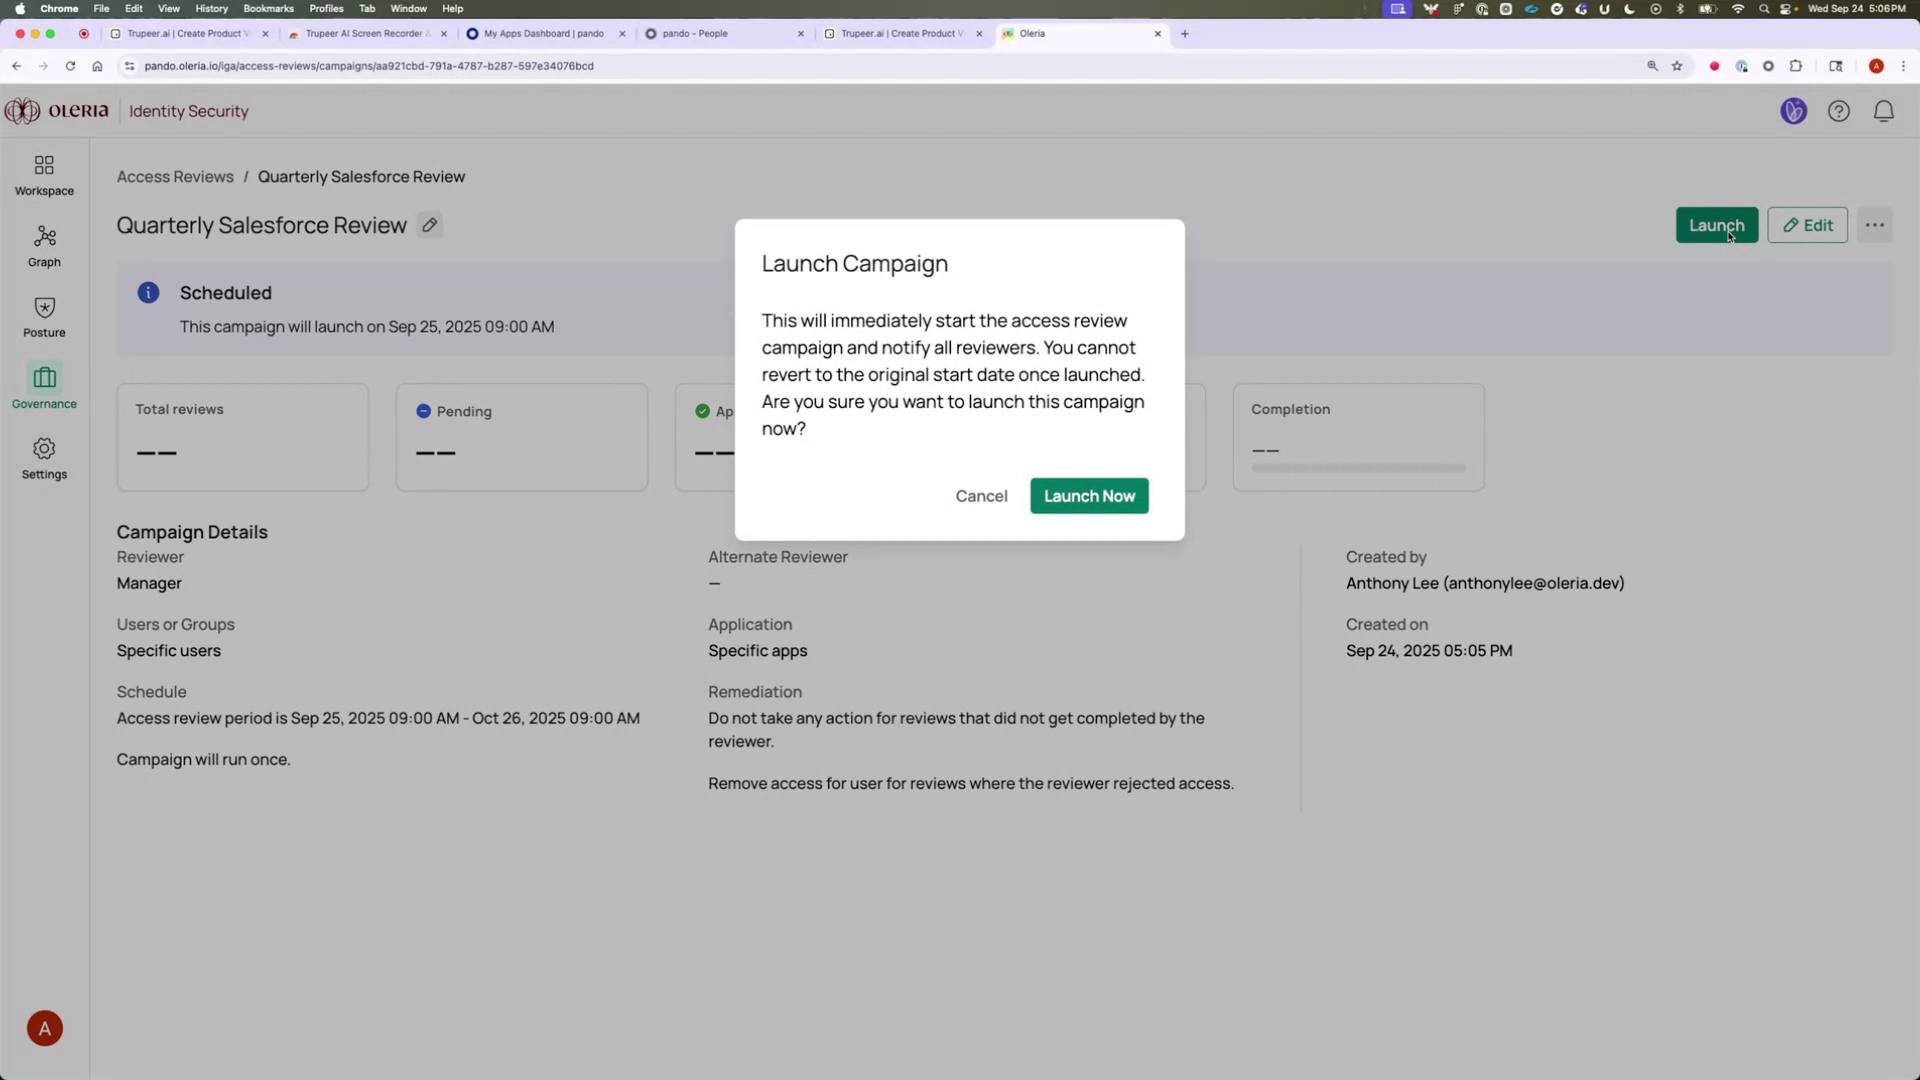Open the Access Reviews breadcrumb link
This screenshot has width=1920, height=1080.
(174, 176)
